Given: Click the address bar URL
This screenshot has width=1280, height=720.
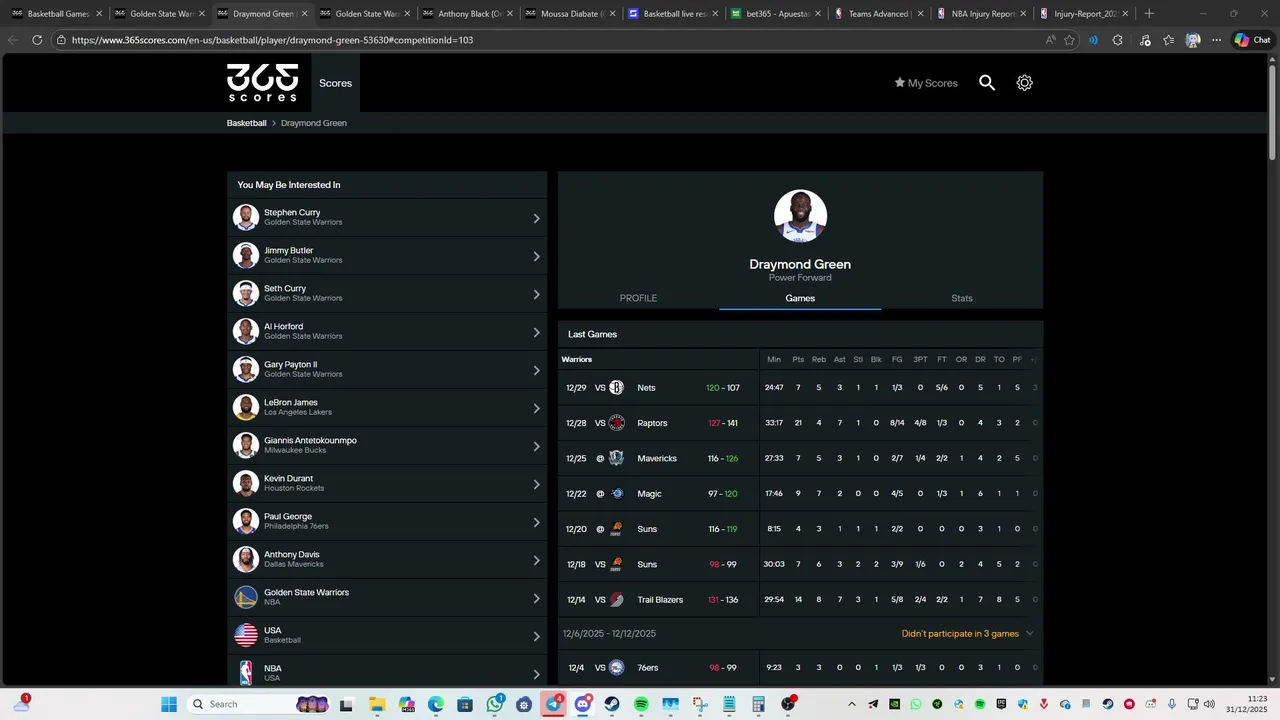Looking at the screenshot, I should pyautogui.click(x=272, y=40).
